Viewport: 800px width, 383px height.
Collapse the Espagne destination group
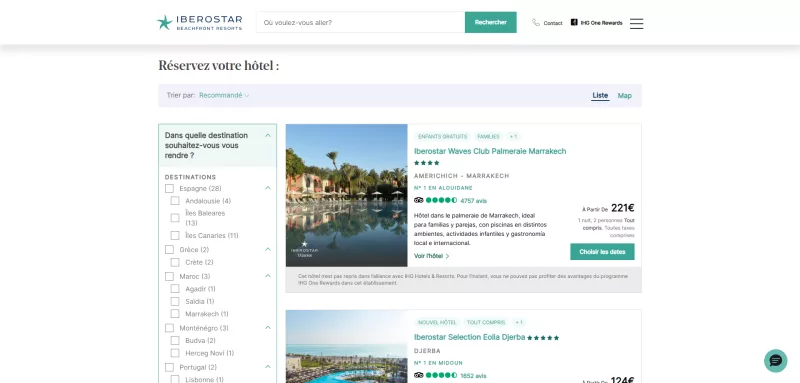point(268,188)
